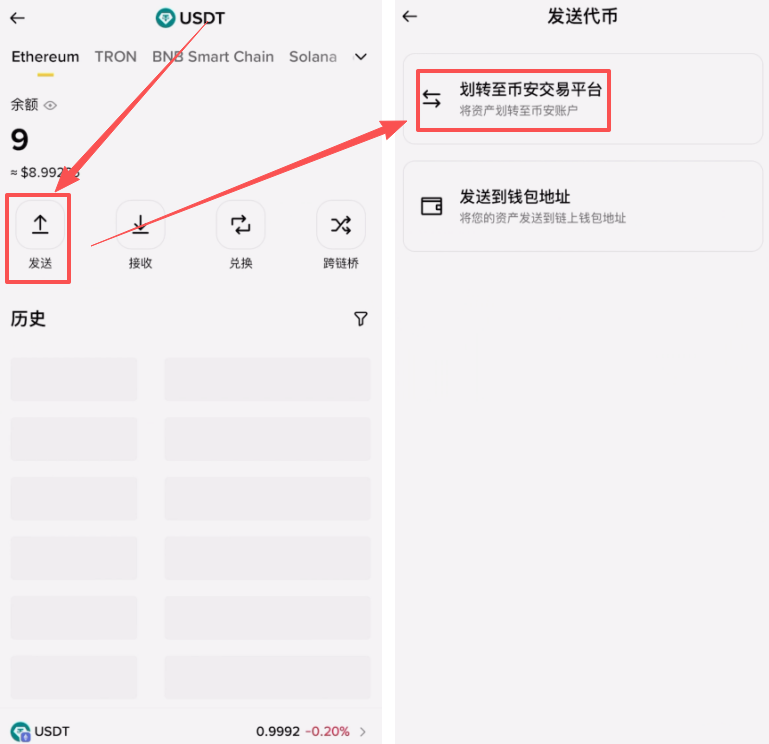
Task: Select the Solana network tab
Action: click(312, 57)
